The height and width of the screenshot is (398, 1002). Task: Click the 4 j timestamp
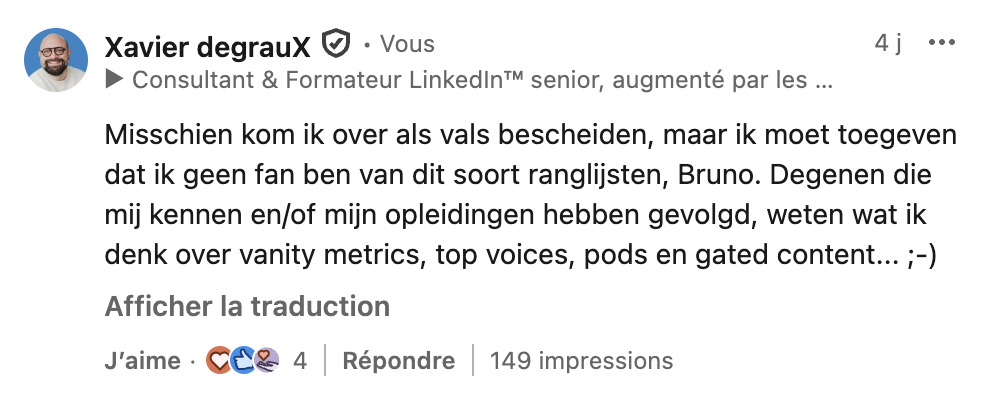[x=888, y=43]
